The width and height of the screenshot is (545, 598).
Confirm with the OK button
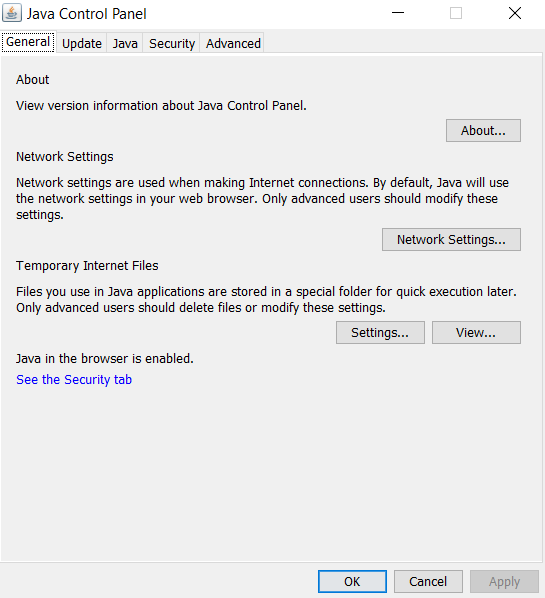pyautogui.click(x=352, y=582)
